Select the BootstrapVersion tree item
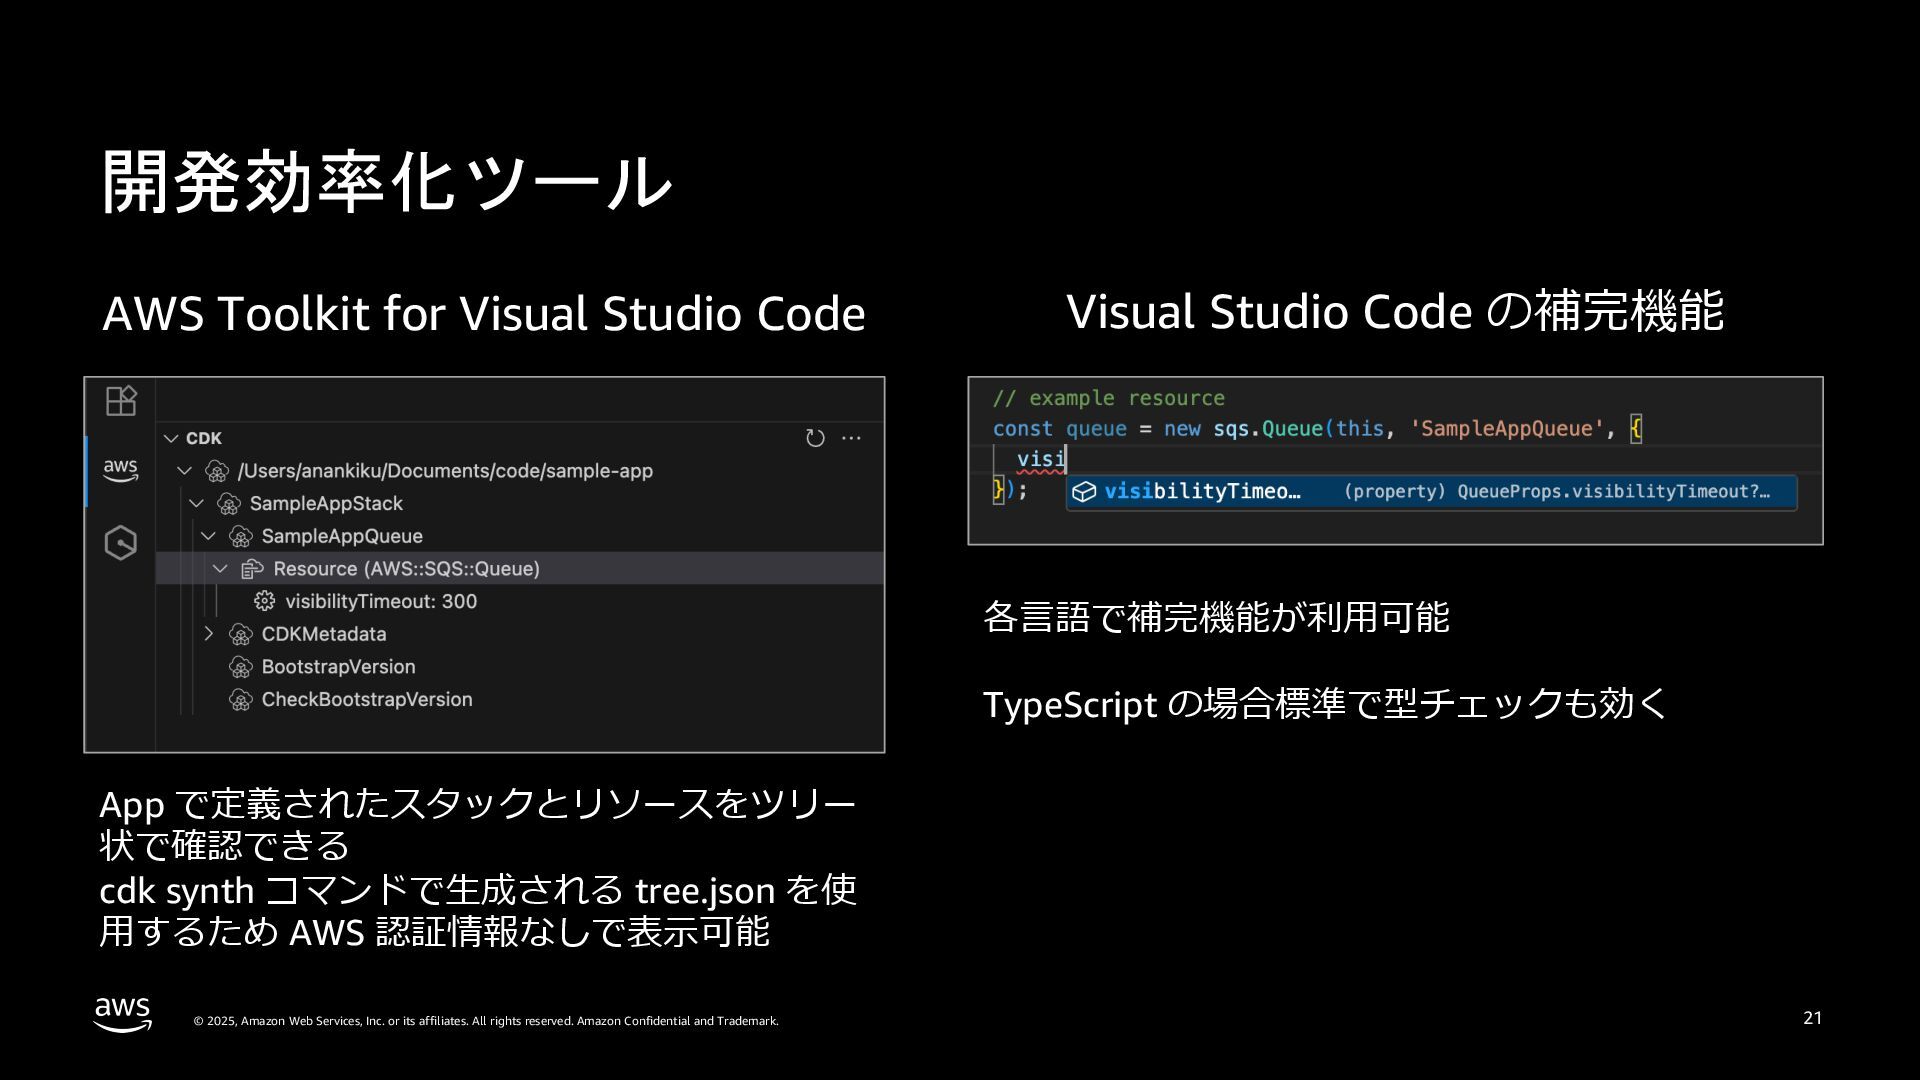Image resolution: width=1920 pixels, height=1080 pixels. (520, 666)
